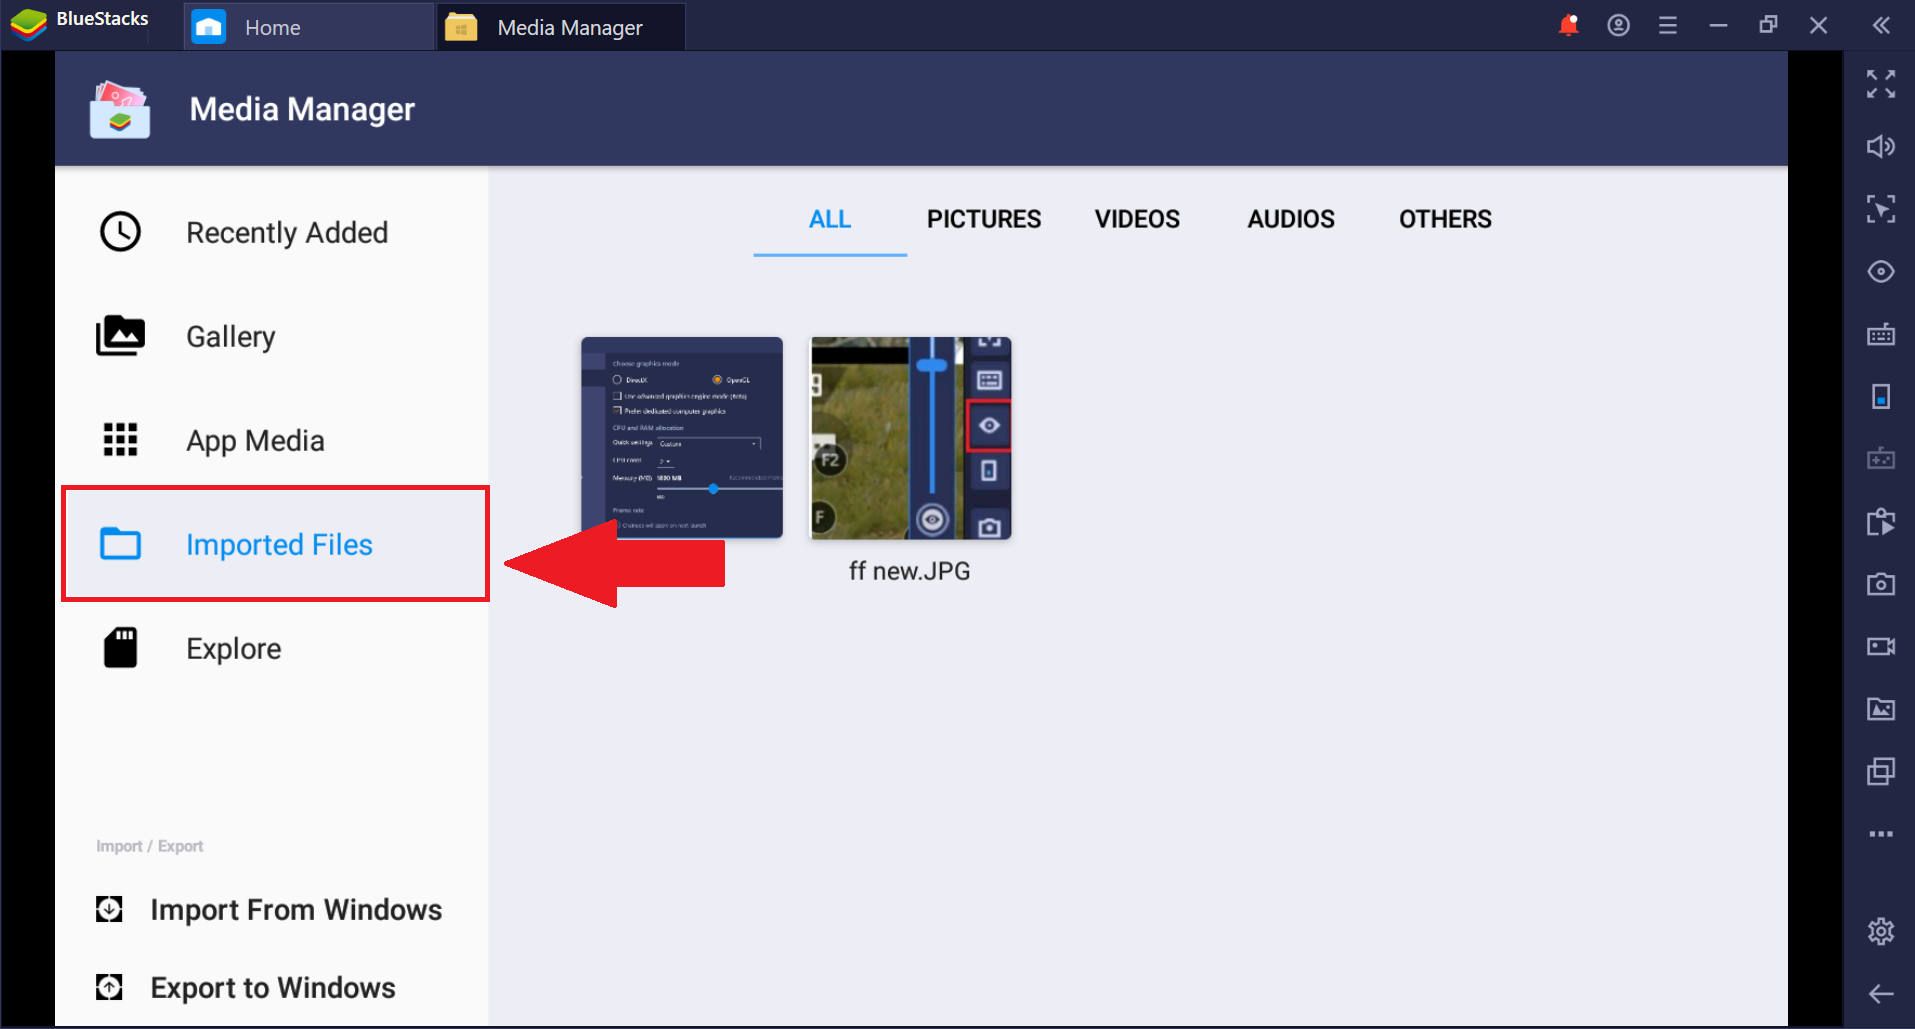Click the back arrow in sidebar
Viewport: 1915px width, 1029px height.
[1881, 993]
